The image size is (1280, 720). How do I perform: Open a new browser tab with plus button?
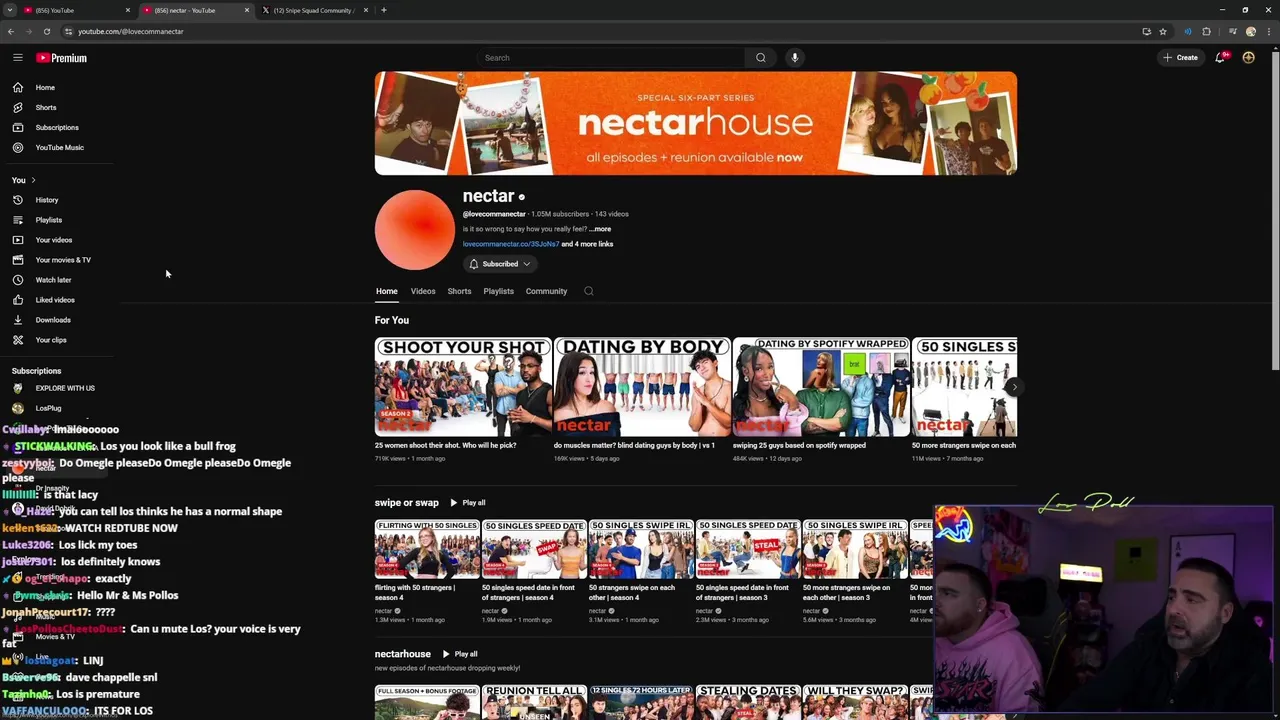click(384, 10)
